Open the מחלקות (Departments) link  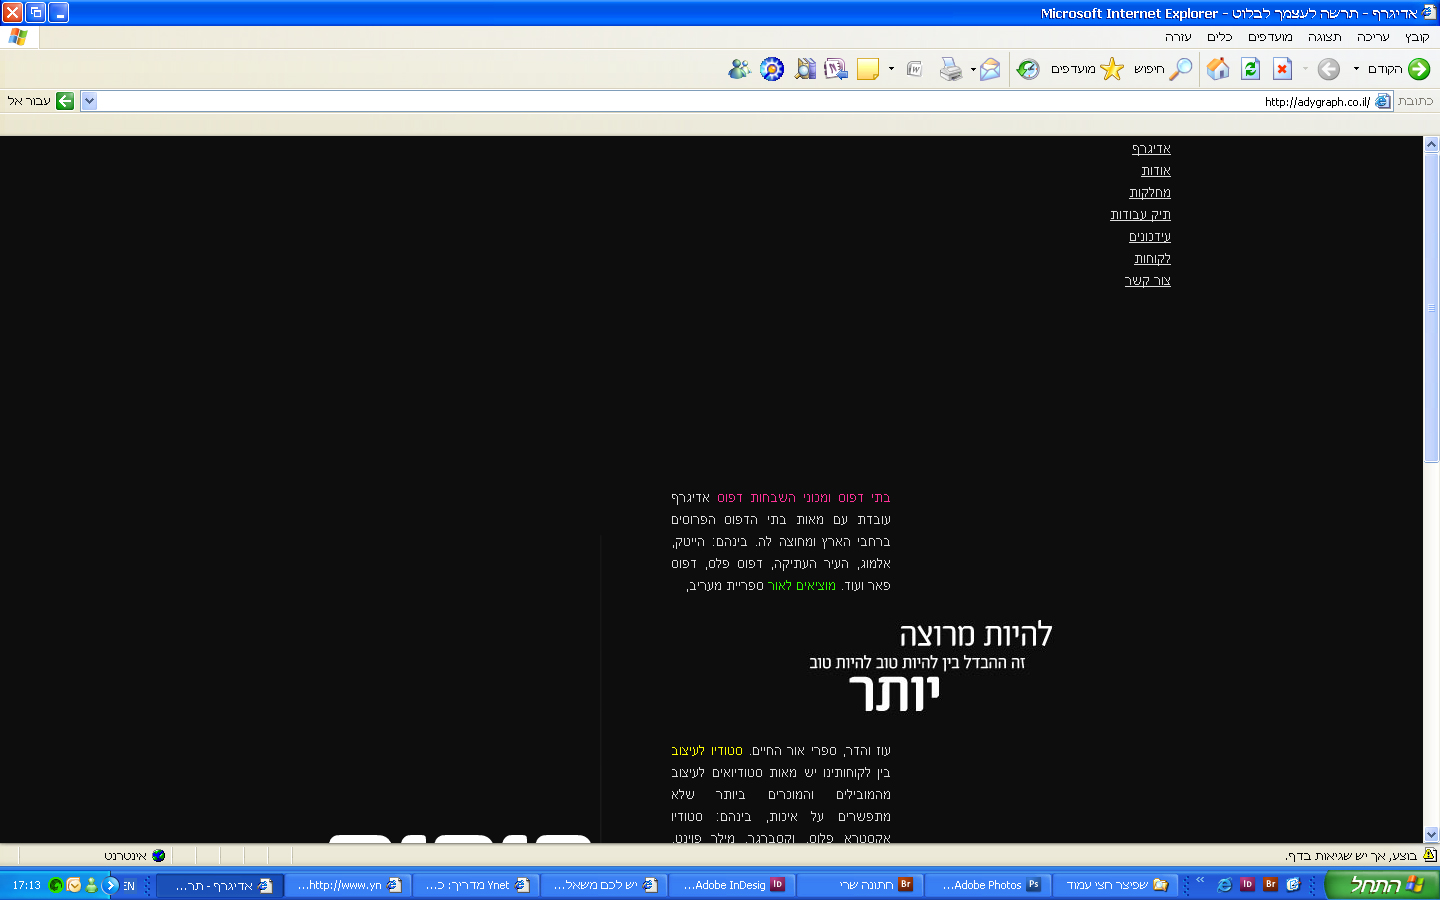click(1150, 193)
